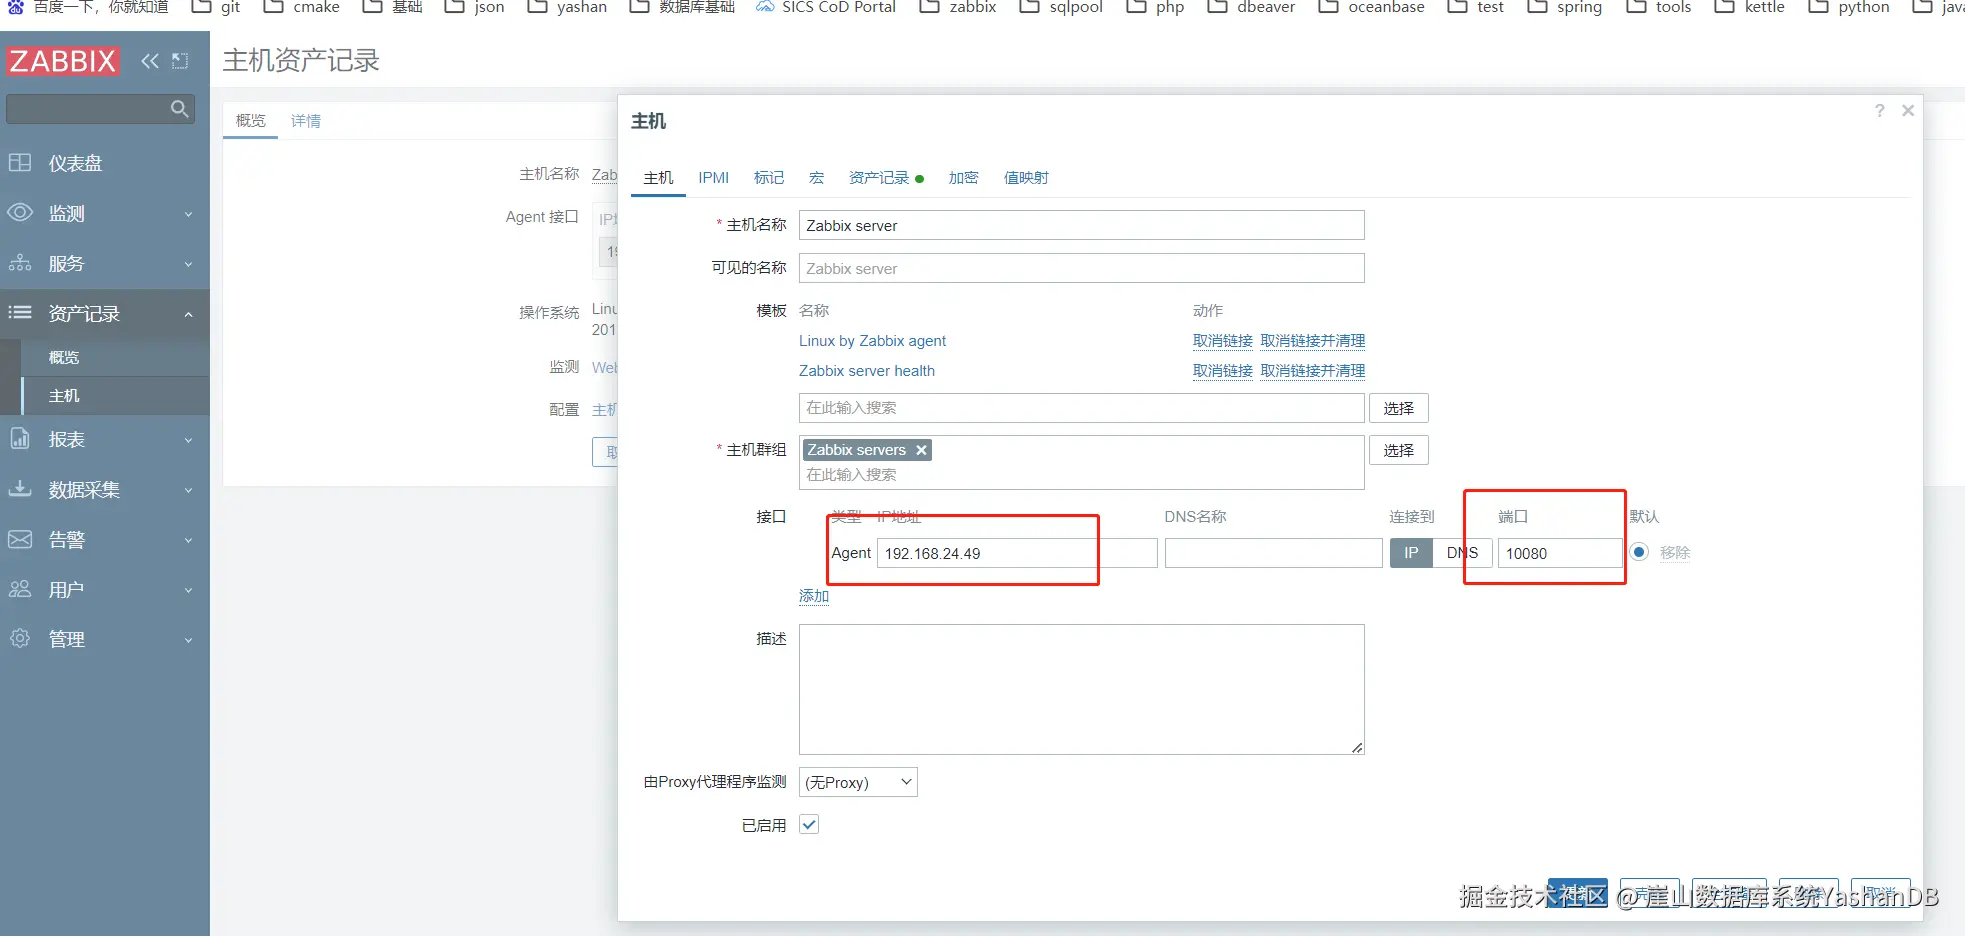Image resolution: width=1965 pixels, height=936 pixels.
Task: Expand the 服务 sidebar section
Action: [x=105, y=263]
